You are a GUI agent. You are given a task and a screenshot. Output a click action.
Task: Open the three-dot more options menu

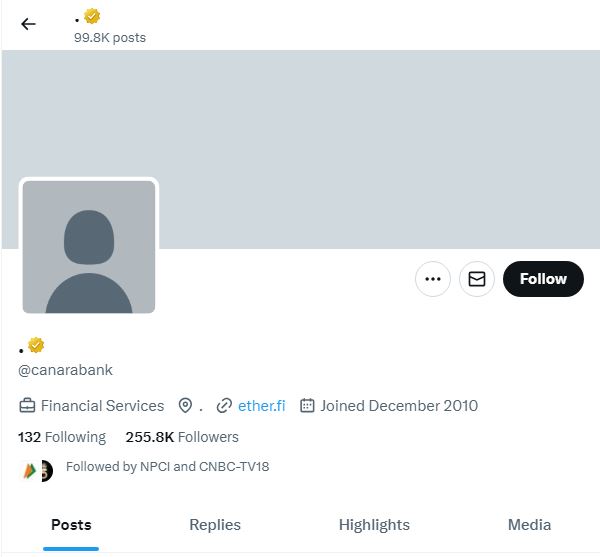(x=433, y=279)
